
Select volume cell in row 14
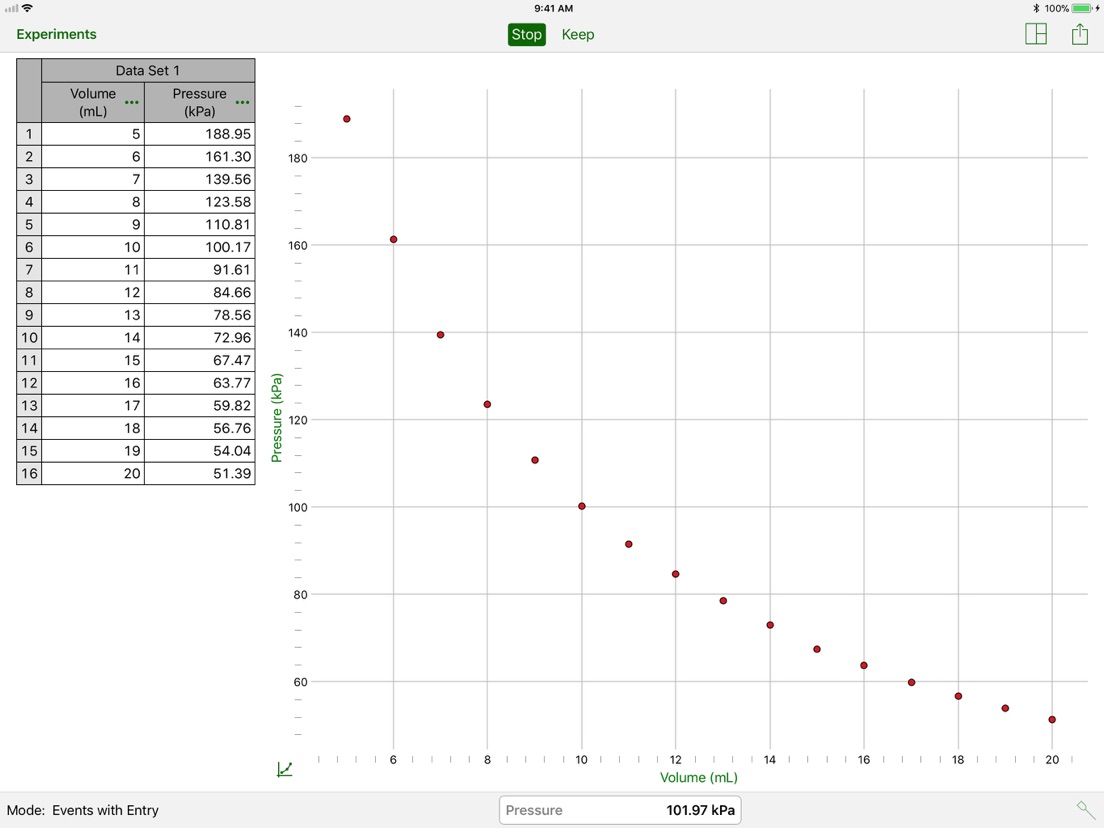pyautogui.click(x=93, y=428)
